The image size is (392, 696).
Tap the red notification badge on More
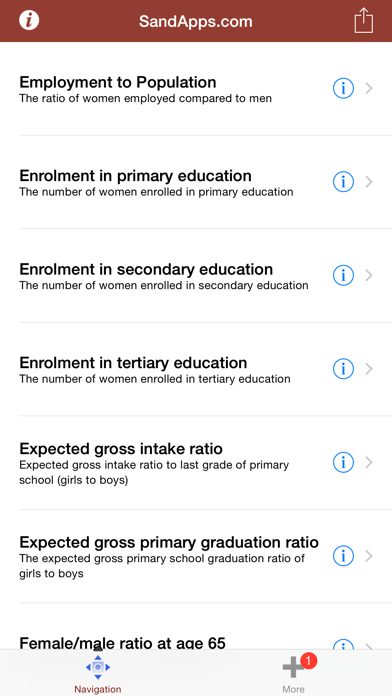(309, 661)
